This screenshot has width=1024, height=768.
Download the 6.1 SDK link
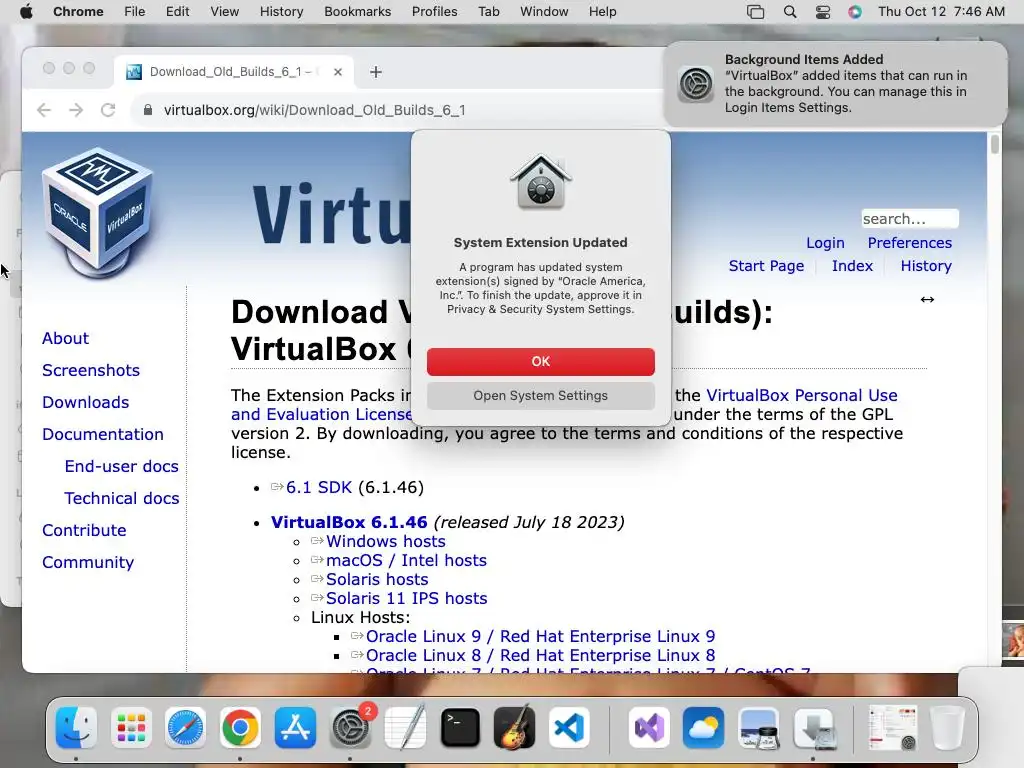click(319, 487)
